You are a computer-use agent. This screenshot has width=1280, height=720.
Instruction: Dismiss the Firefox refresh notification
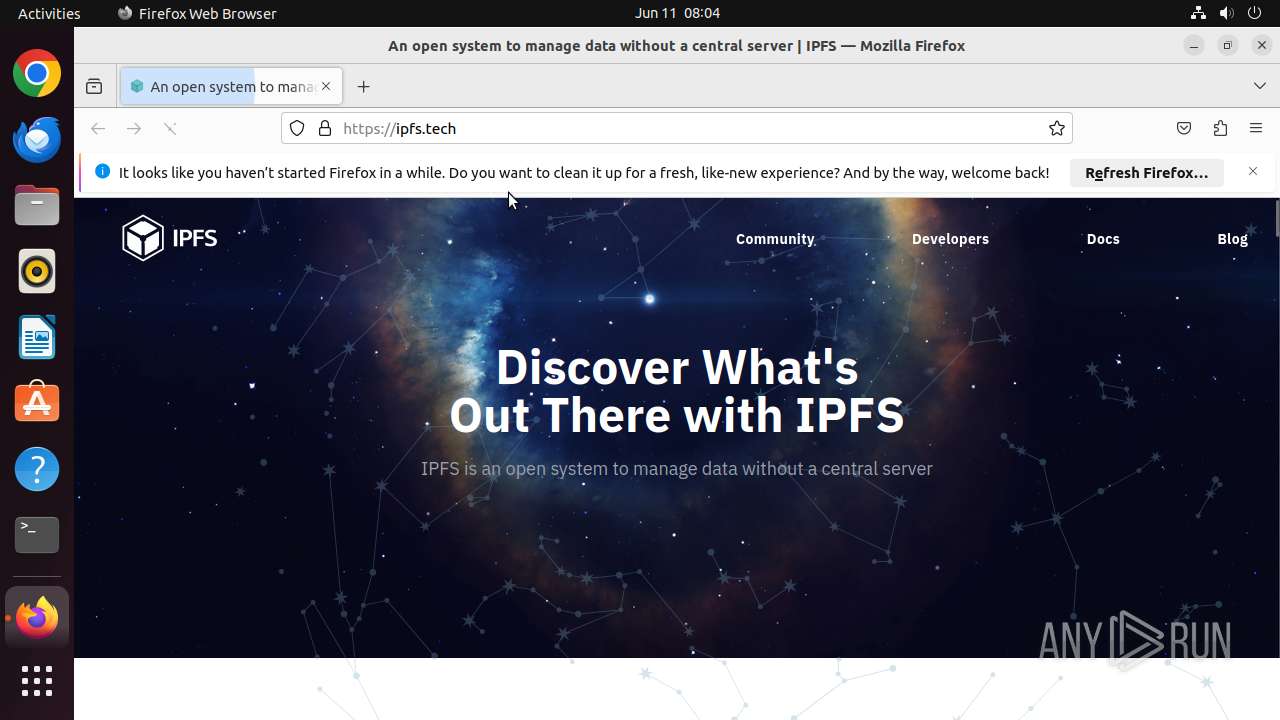(1253, 172)
